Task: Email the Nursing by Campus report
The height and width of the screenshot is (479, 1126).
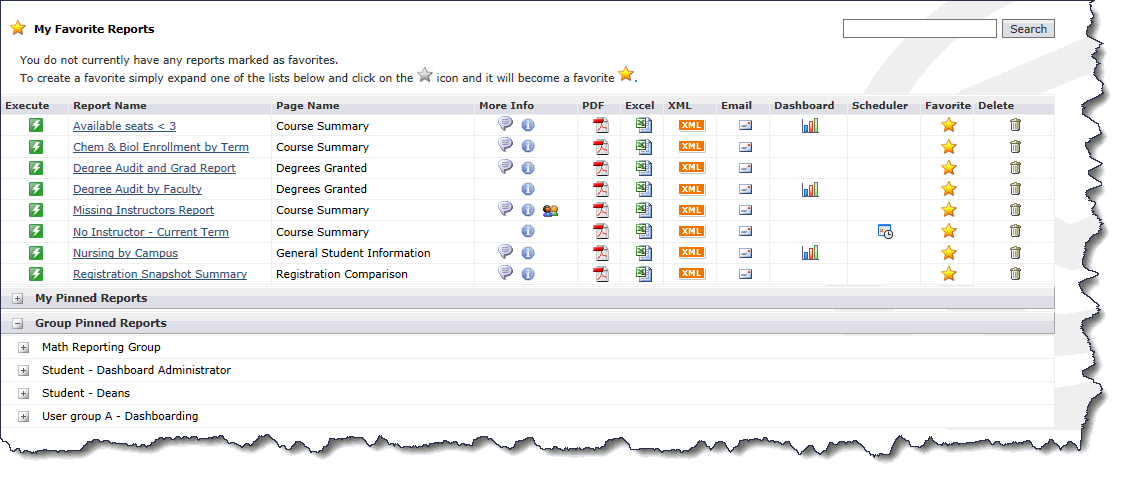Action: [745, 253]
